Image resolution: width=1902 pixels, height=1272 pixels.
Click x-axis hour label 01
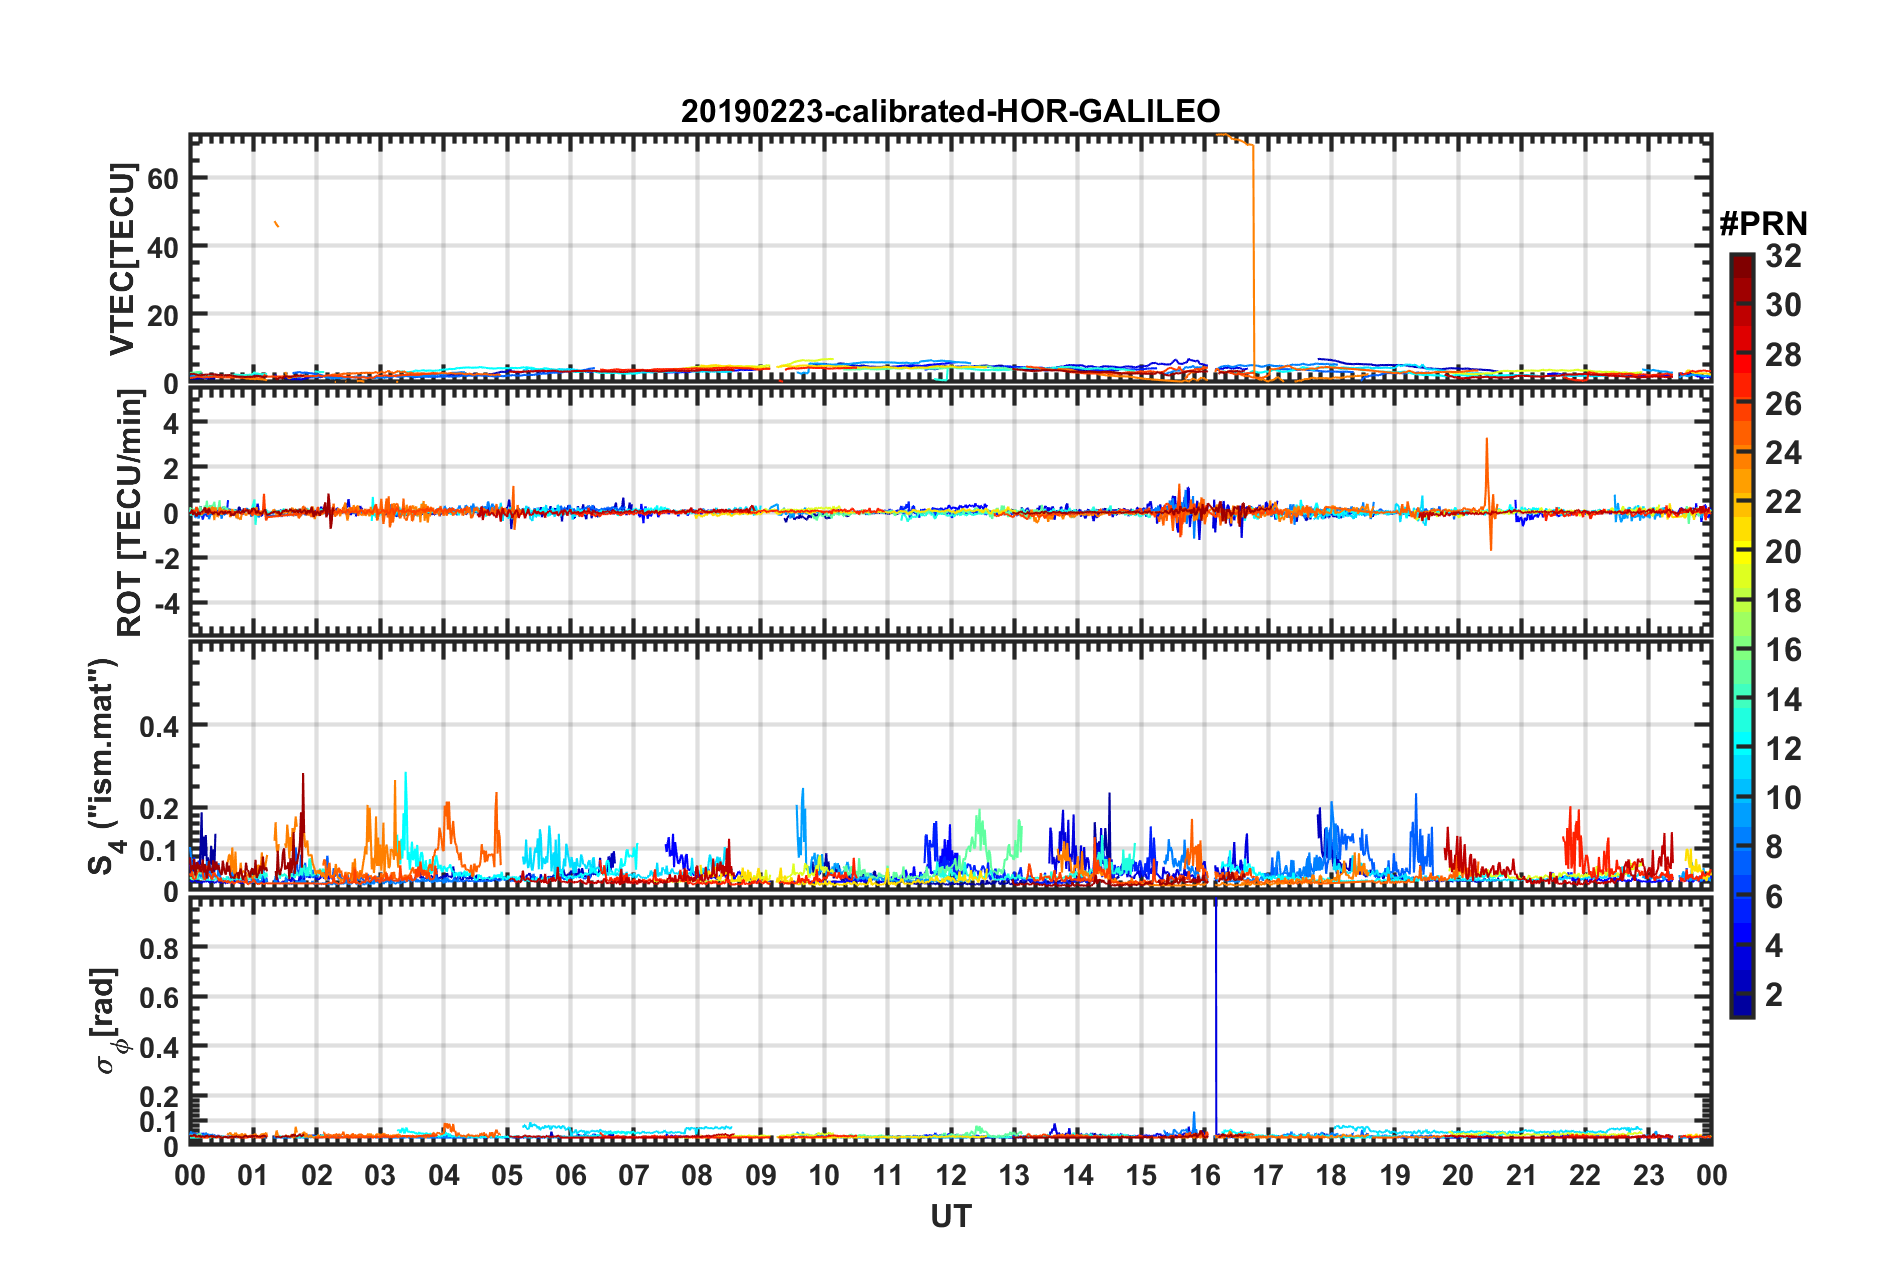point(253,1176)
